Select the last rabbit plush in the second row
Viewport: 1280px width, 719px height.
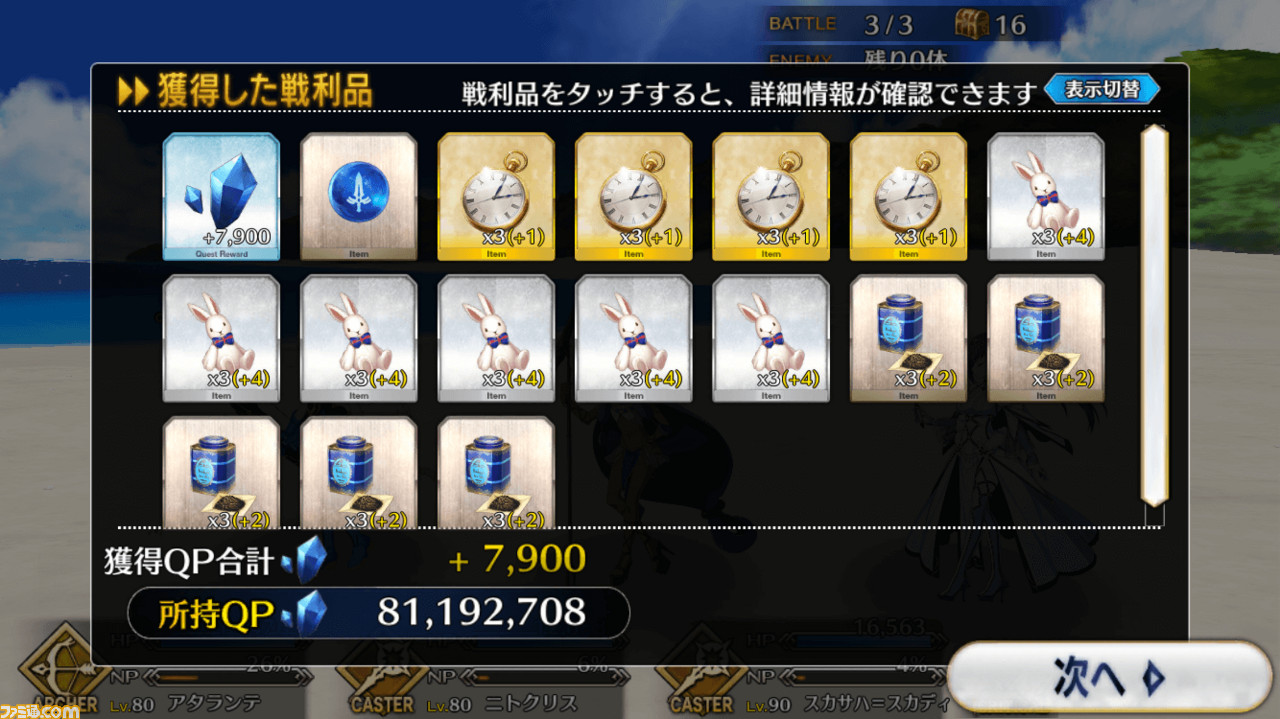pyautogui.click(x=771, y=338)
